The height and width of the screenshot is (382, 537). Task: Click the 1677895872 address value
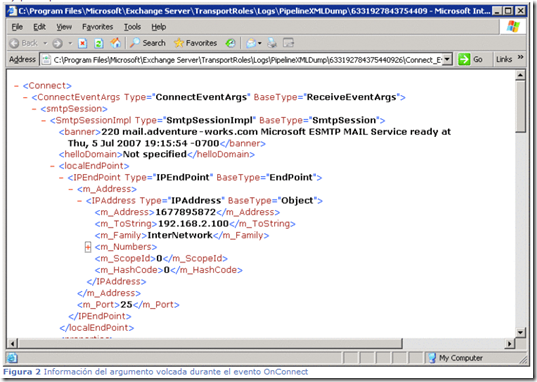pyautogui.click(x=186, y=212)
